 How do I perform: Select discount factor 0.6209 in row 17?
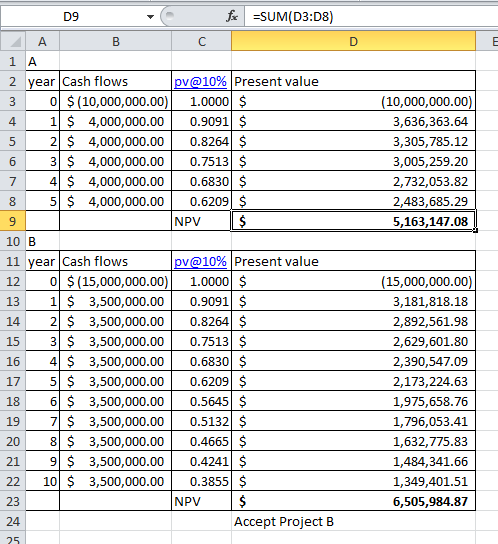202,381
